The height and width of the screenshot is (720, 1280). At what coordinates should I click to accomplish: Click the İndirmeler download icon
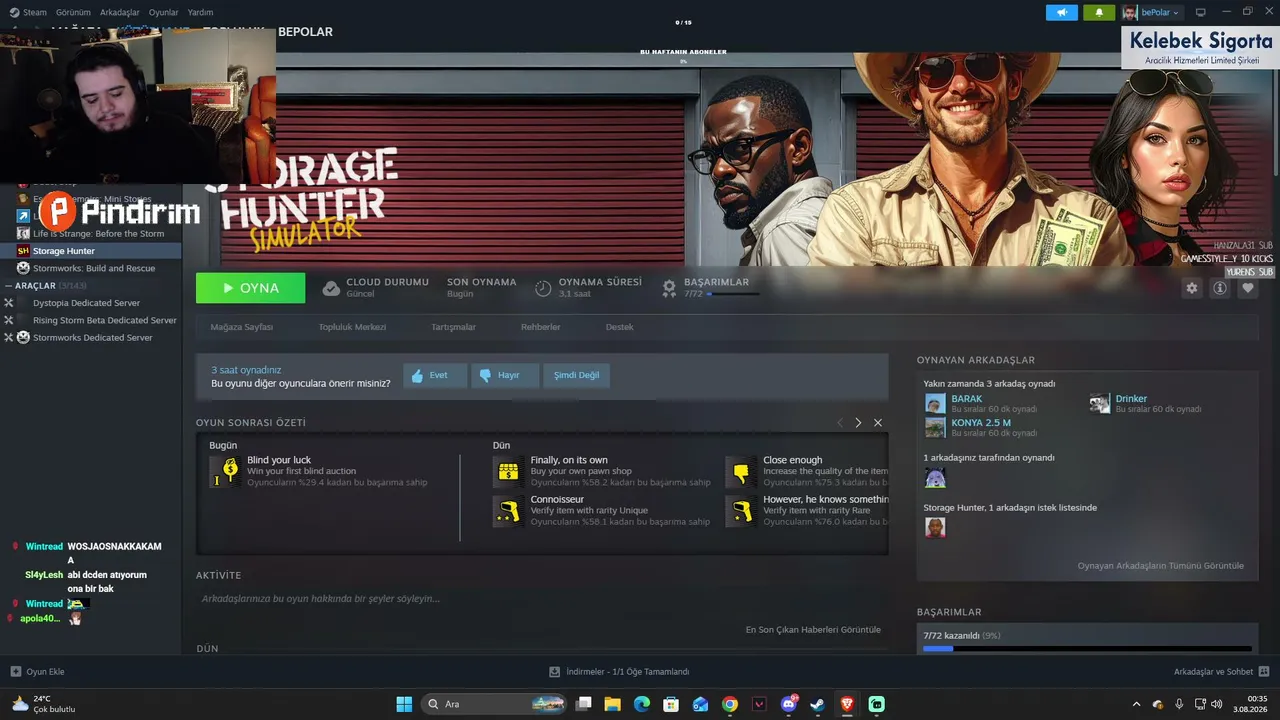pos(555,672)
